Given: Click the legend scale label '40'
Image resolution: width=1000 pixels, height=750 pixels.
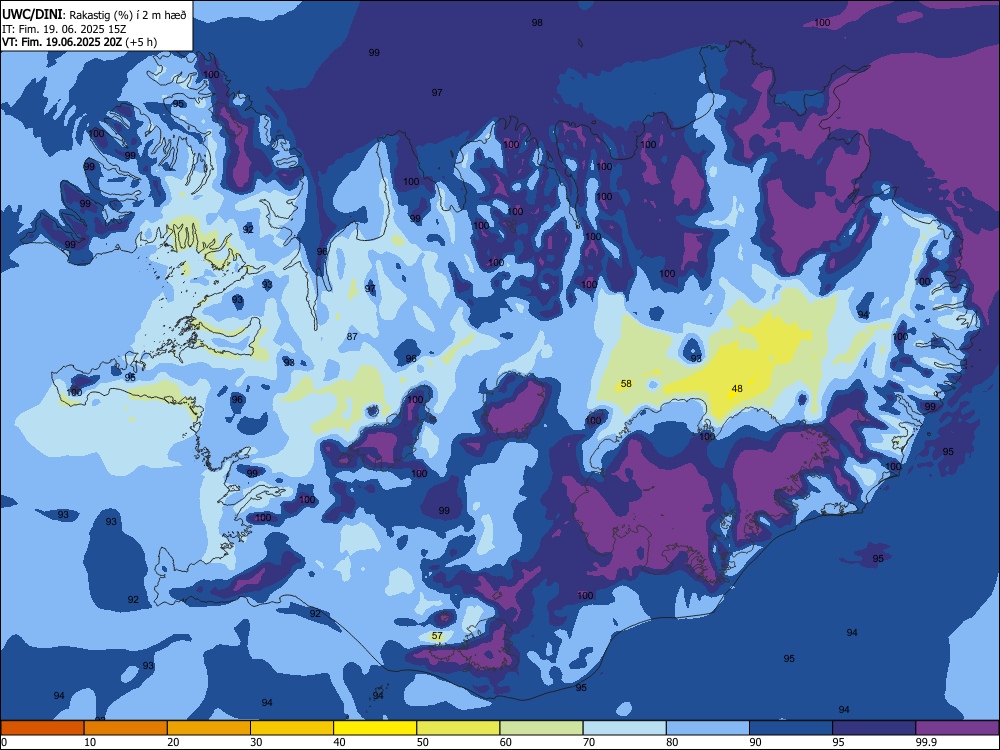Looking at the screenshot, I should 339,742.
